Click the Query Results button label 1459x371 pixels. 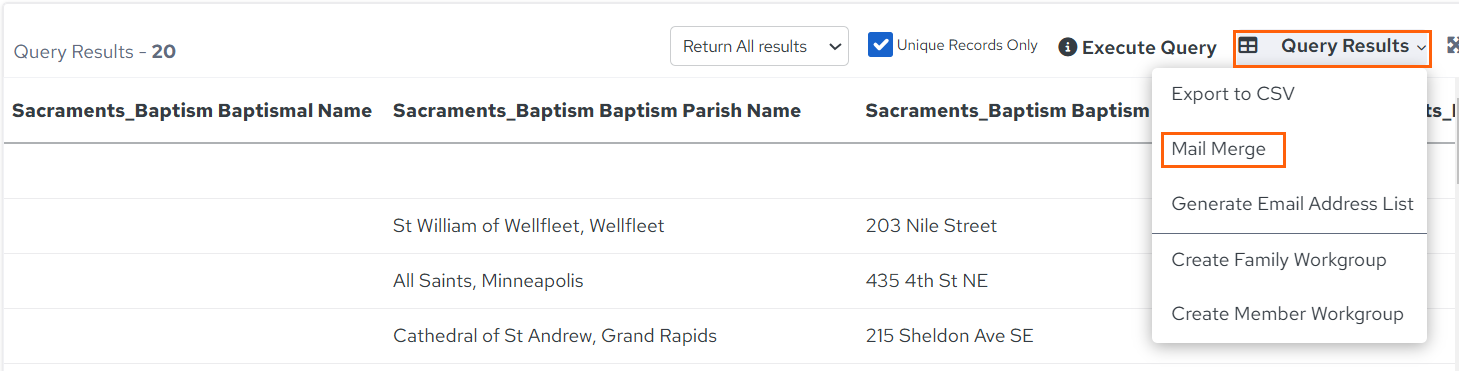click(1345, 46)
